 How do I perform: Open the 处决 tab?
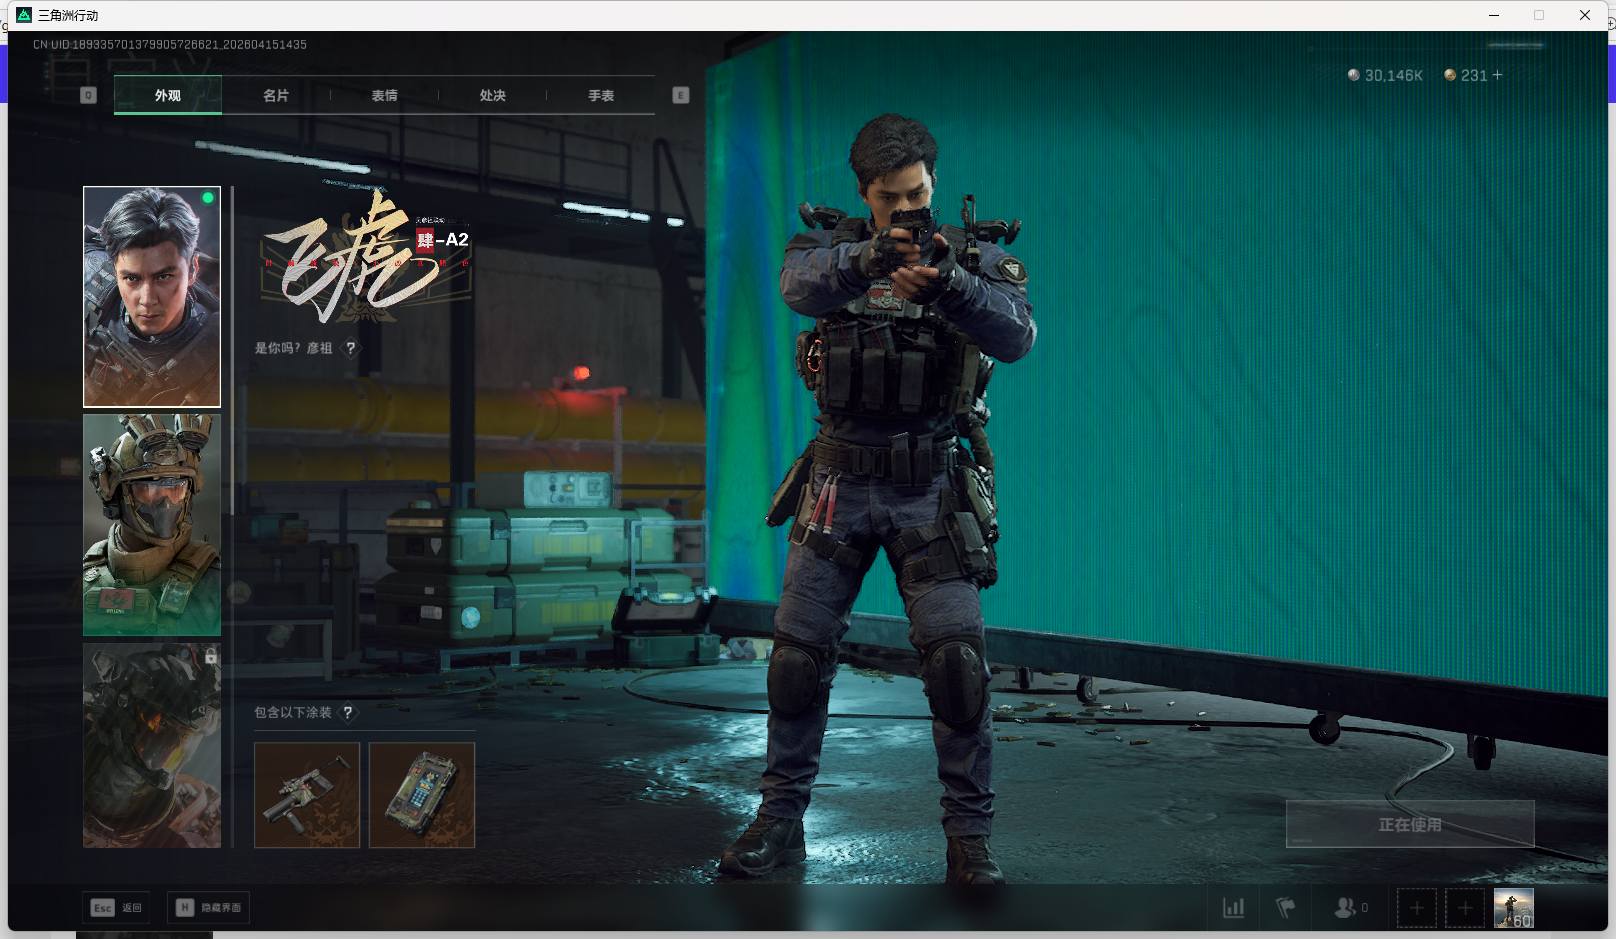click(492, 96)
